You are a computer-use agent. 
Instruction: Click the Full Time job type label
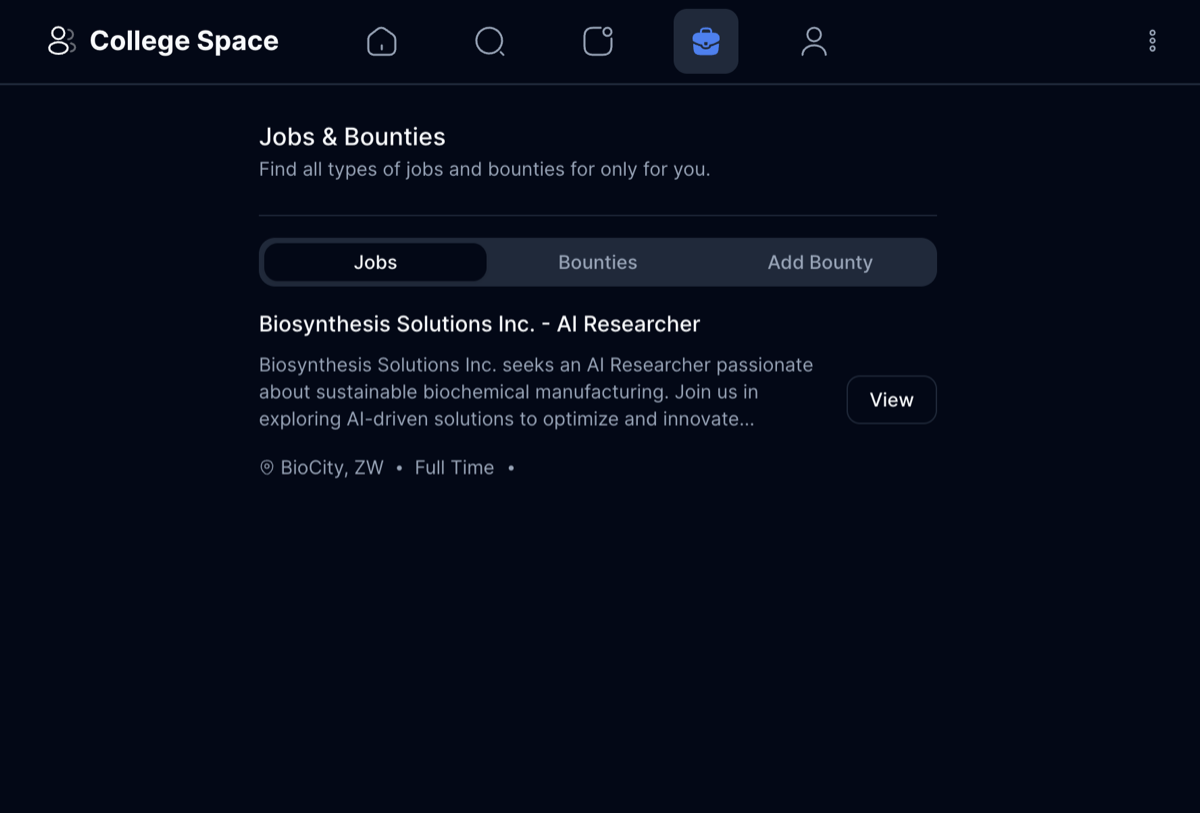pyautogui.click(x=454, y=467)
